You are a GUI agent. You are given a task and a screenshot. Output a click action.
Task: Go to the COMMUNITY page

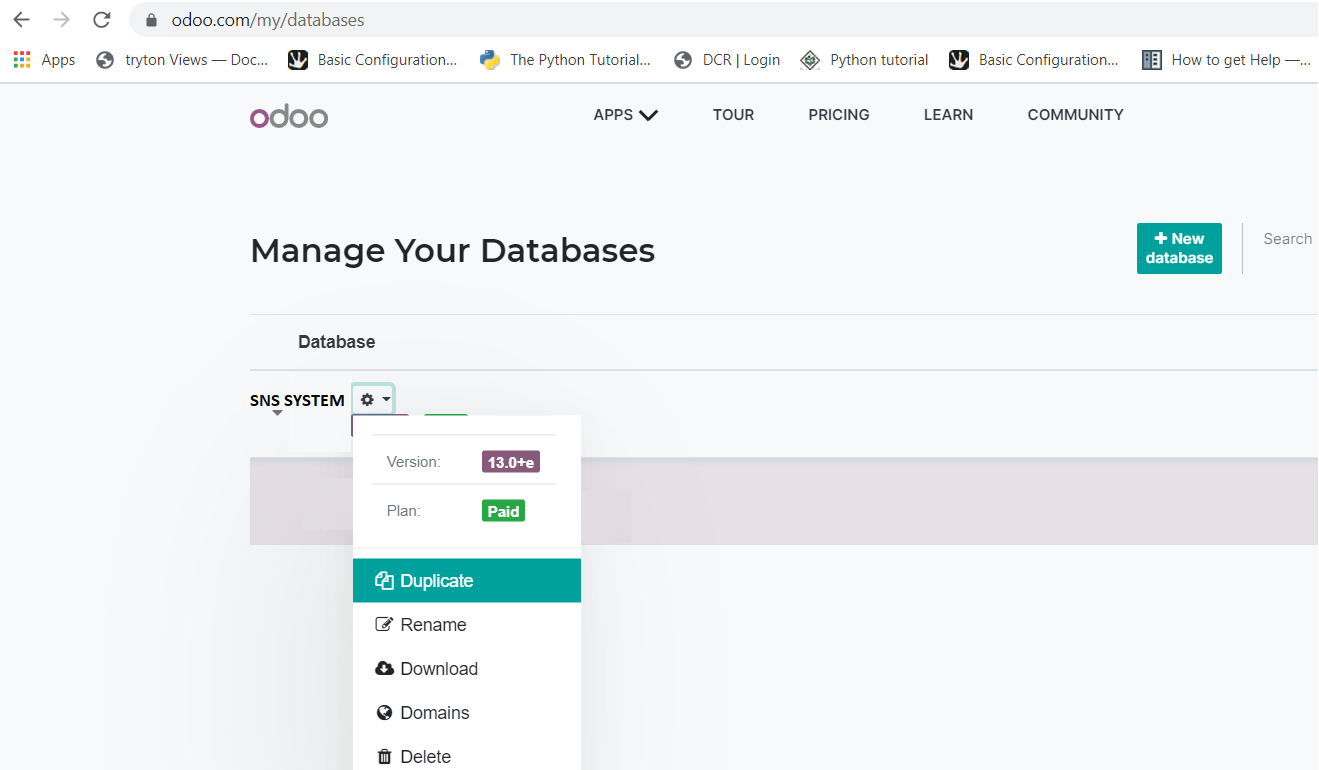pos(1075,115)
